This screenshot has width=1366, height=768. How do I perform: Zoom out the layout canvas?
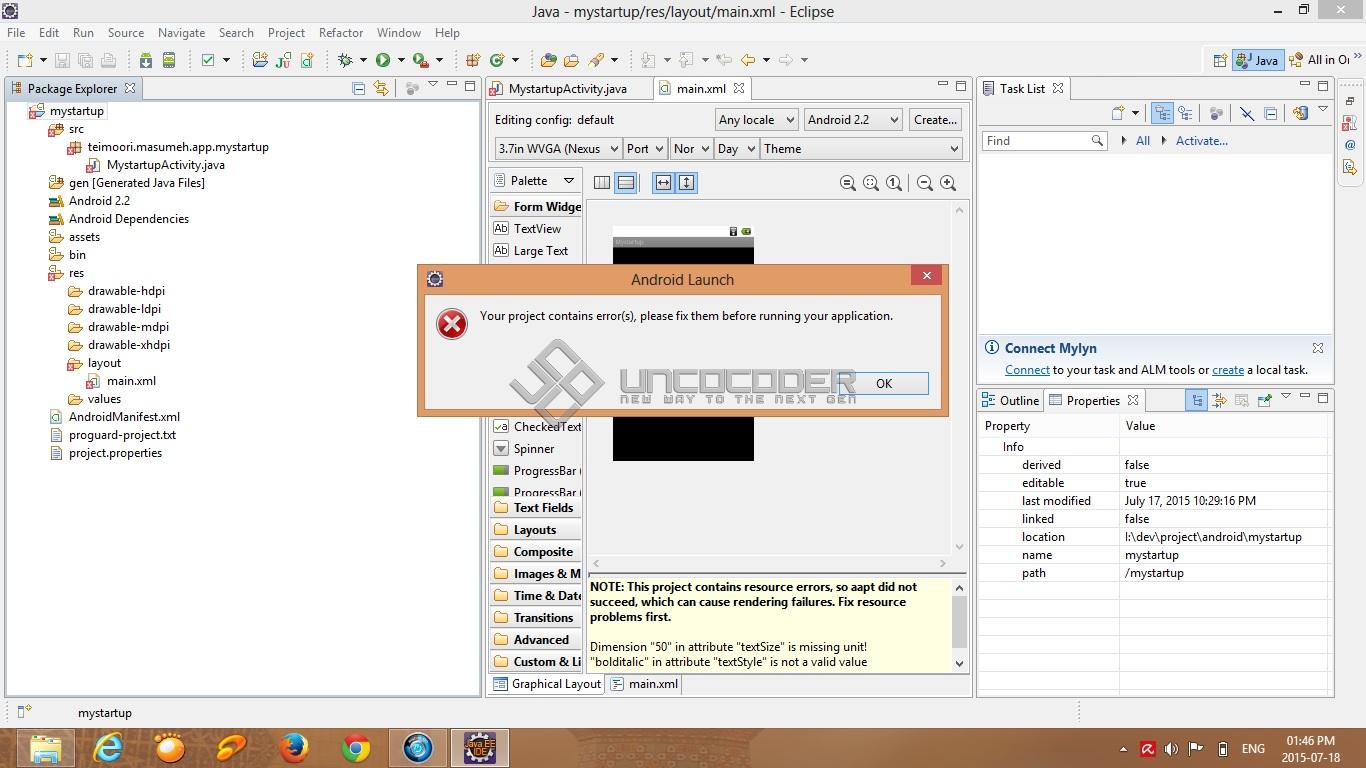click(x=925, y=183)
